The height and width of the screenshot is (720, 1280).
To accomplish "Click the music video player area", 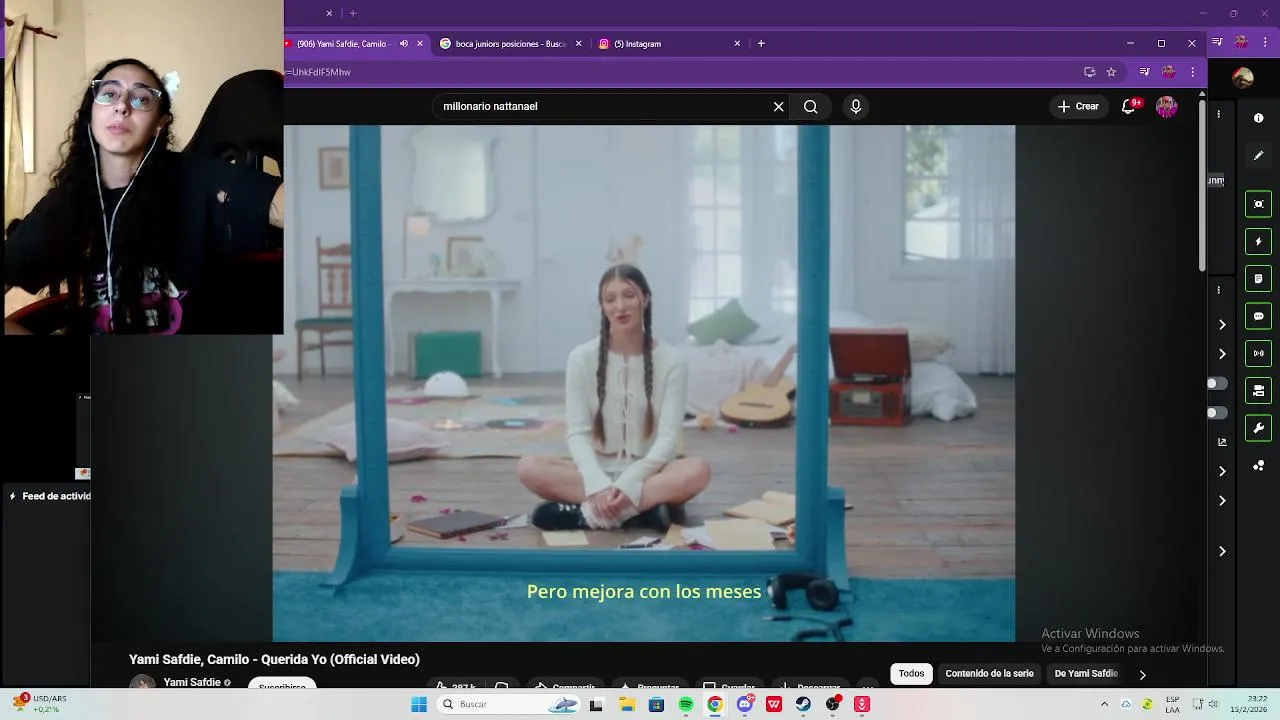I will pyautogui.click(x=644, y=383).
